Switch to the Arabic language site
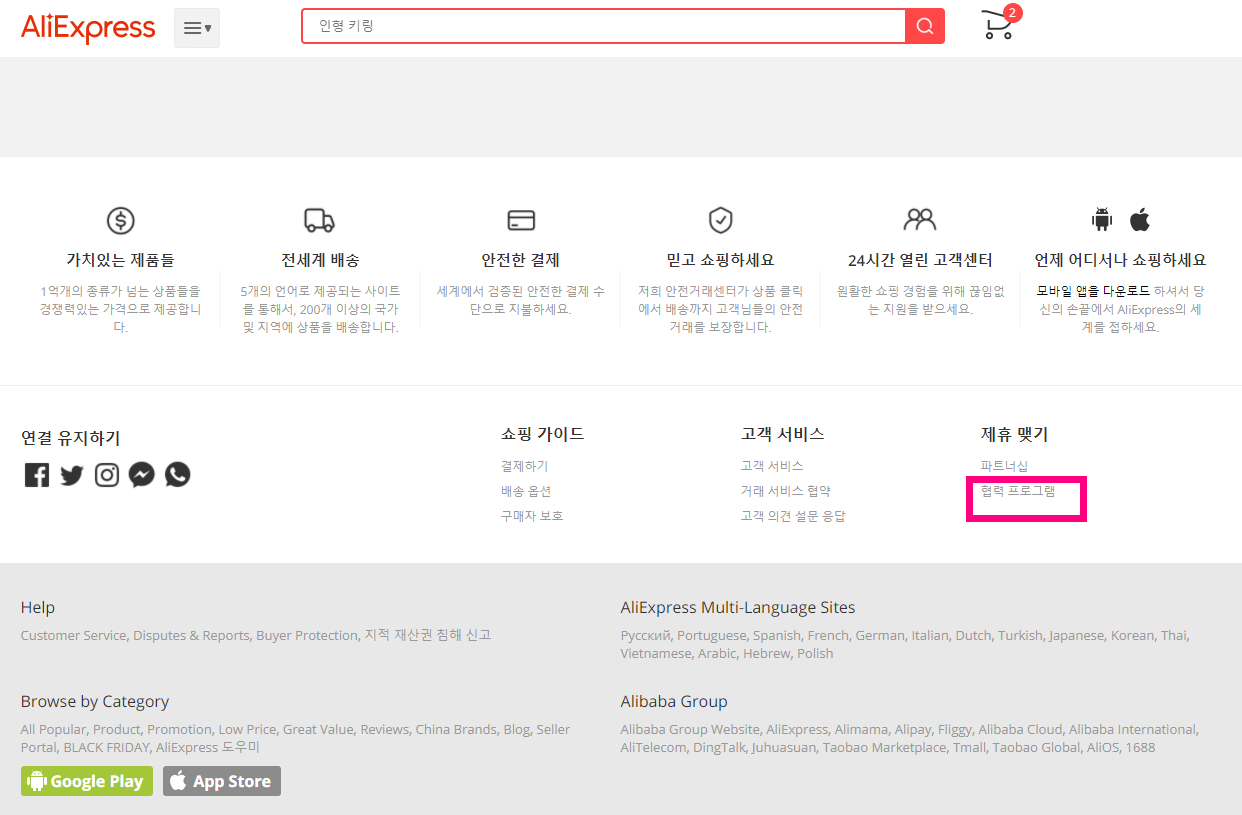Screen dimensions: 1242x815 [717, 653]
